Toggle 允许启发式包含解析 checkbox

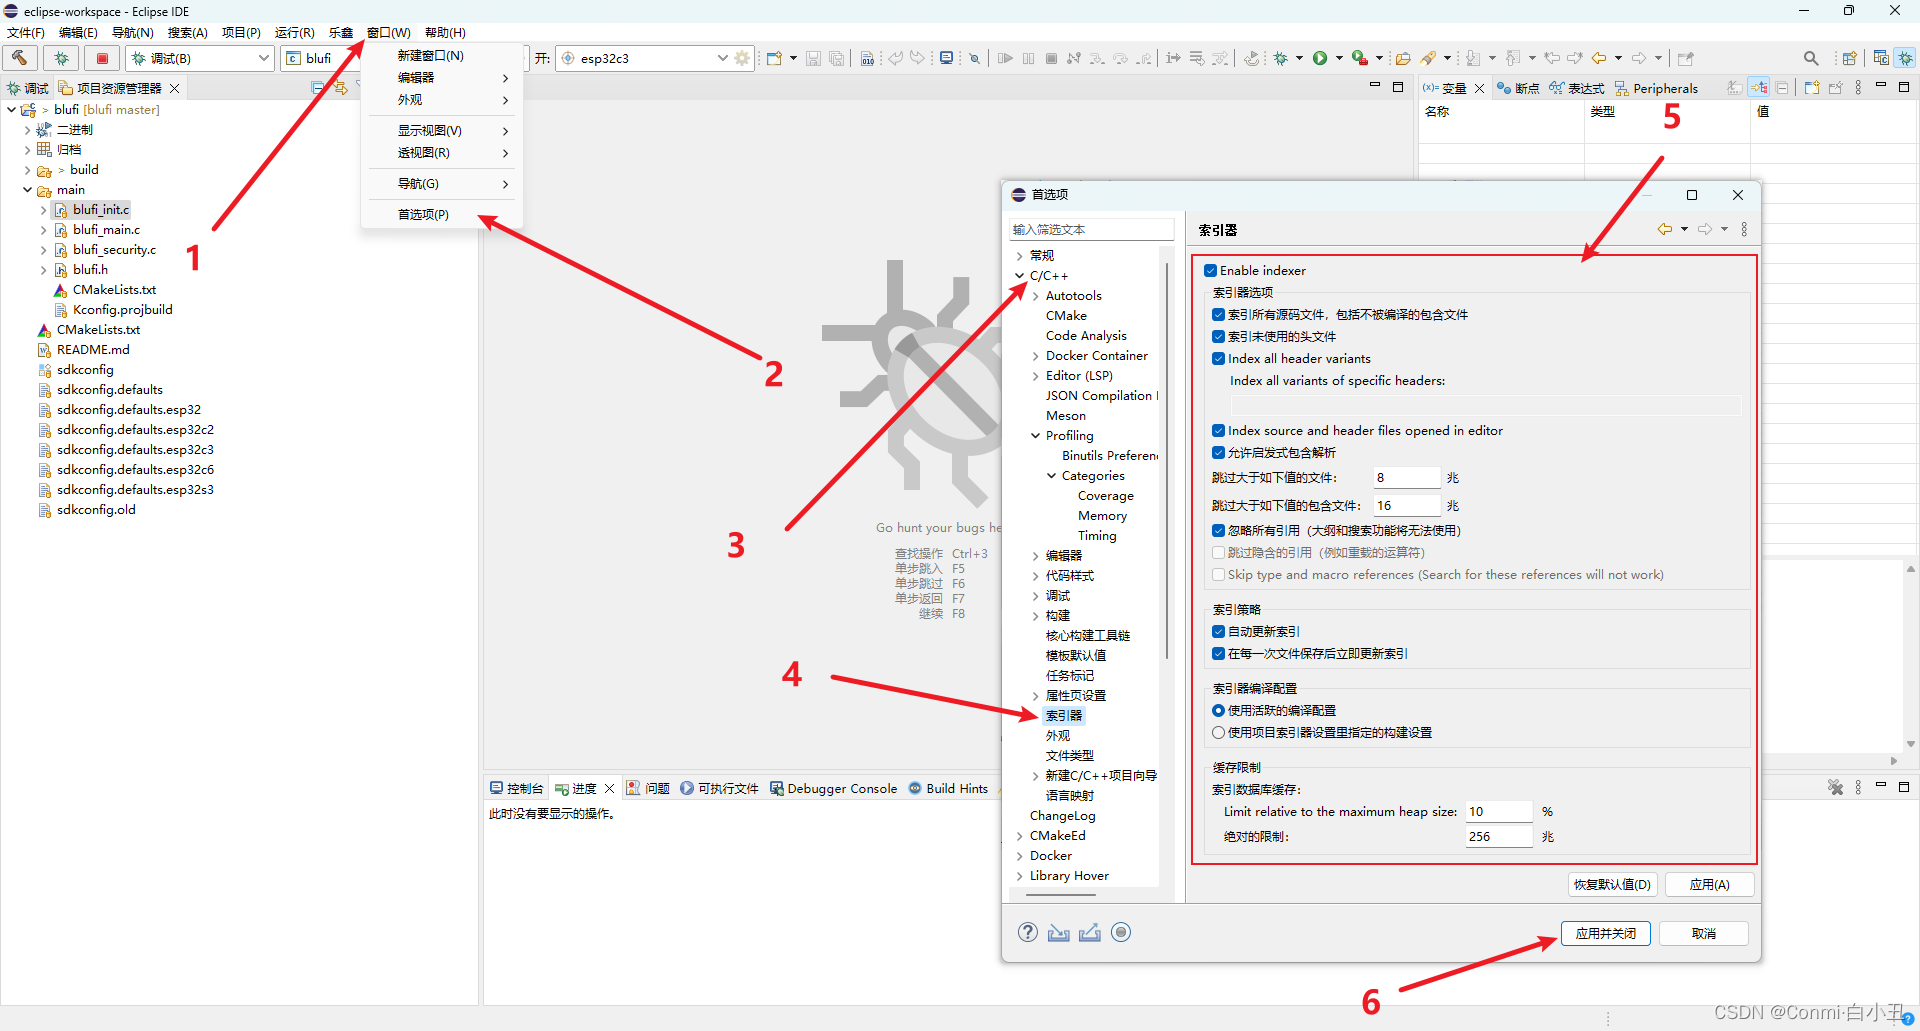pos(1218,452)
